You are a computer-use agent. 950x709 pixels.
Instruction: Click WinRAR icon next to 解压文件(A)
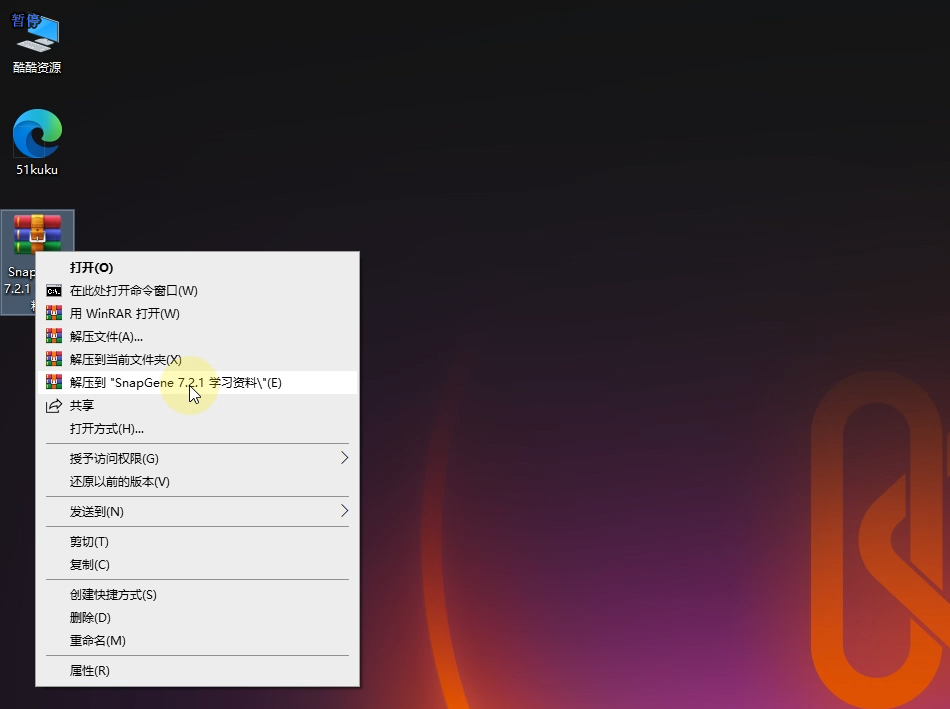coord(54,337)
